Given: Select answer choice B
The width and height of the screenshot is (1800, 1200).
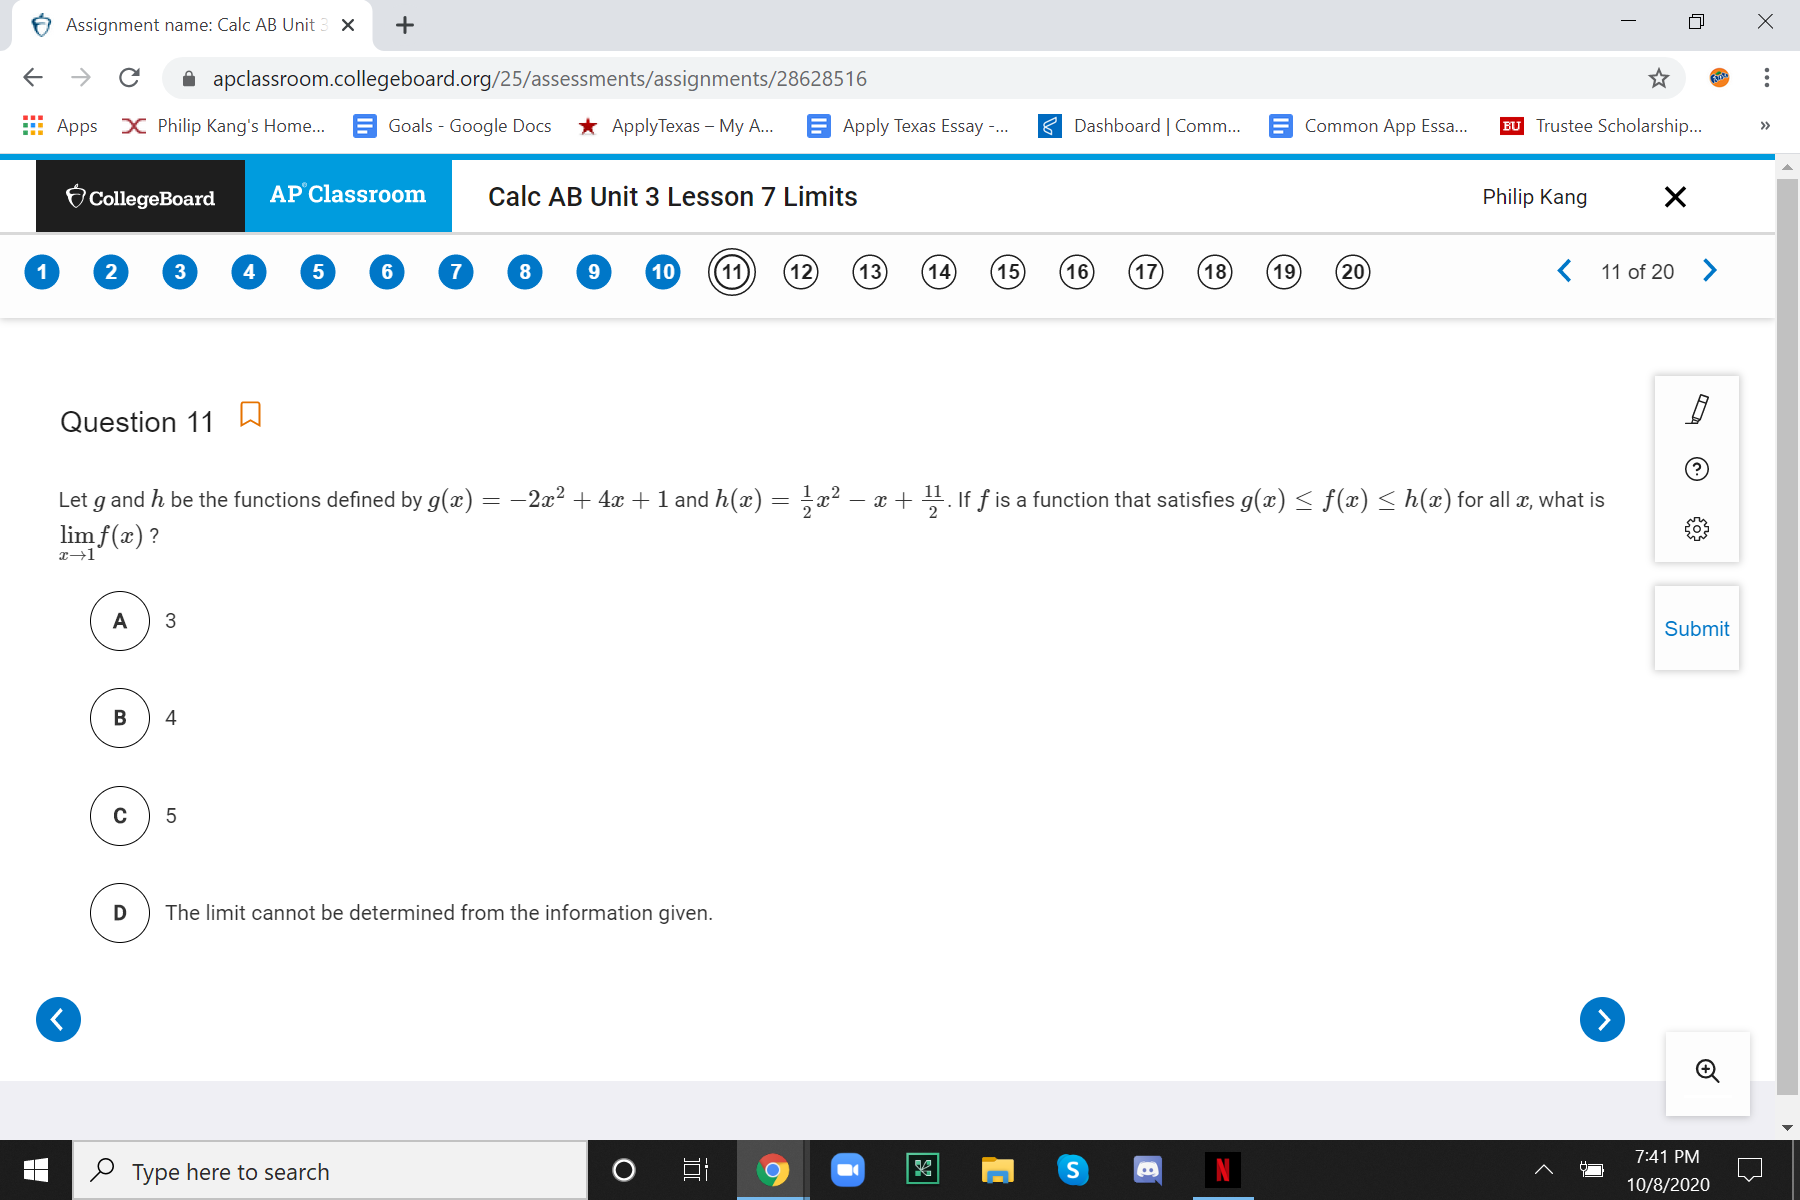Looking at the screenshot, I should tap(120, 717).
